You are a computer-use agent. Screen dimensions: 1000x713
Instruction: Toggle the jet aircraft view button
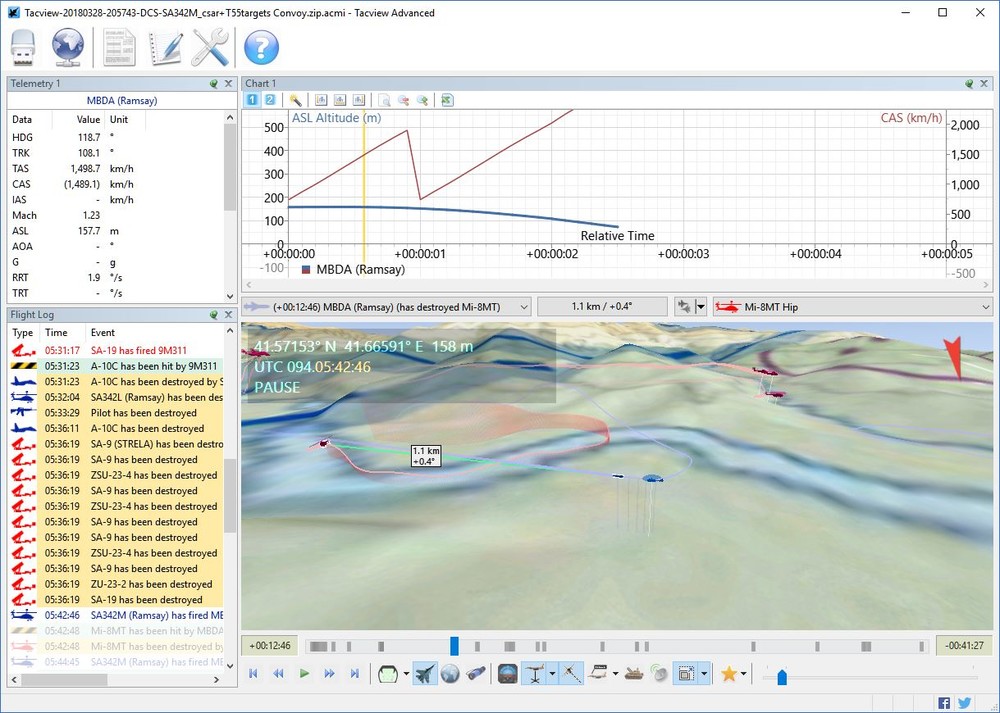click(425, 674)
